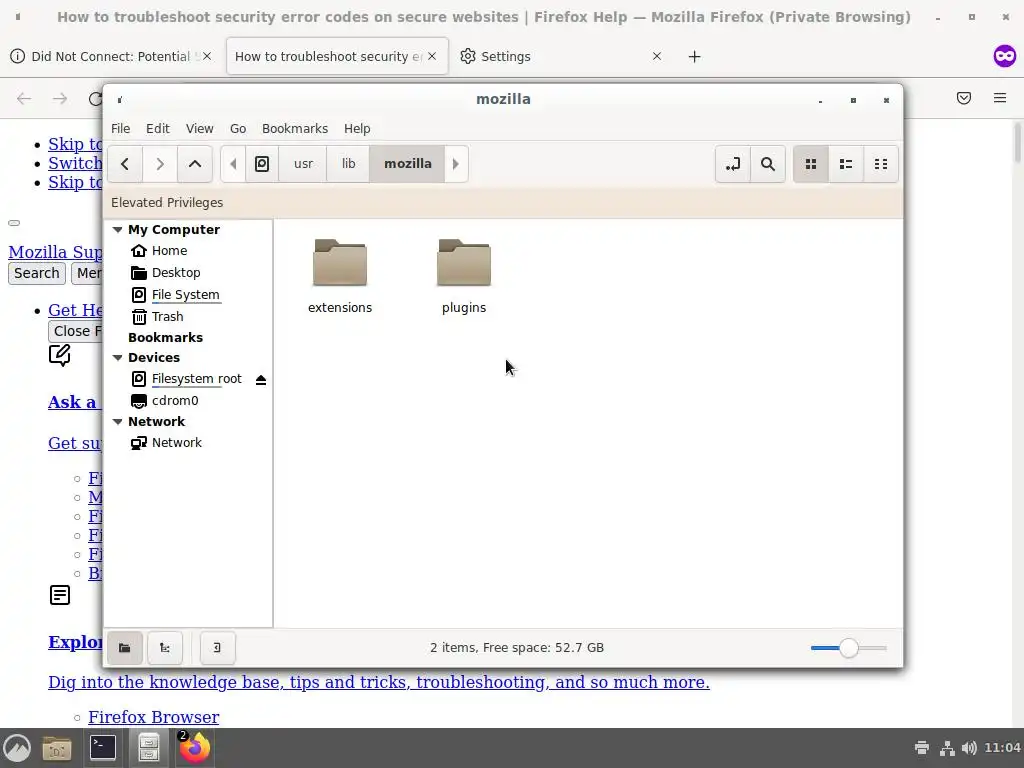Screen dimensions: 1024x768
Task: Show tree view in sidebar
Action: pyautogui.click(x=165, y=648)
